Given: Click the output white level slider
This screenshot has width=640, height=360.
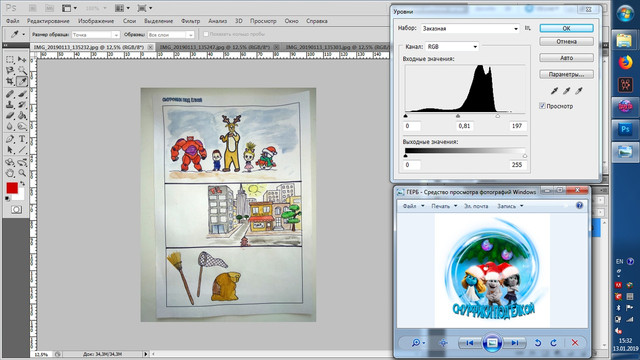Looking at the screenshot, I should pyautogui.click(x=525, y=156).
